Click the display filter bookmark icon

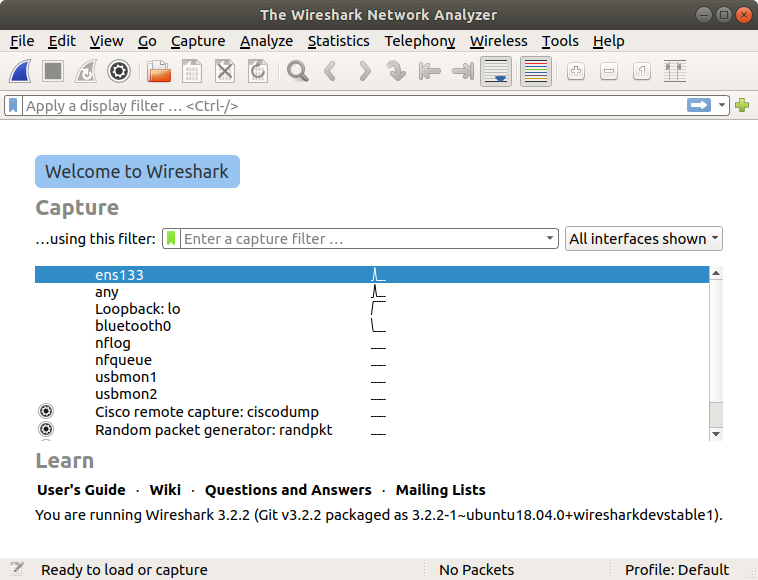coord(13,105)
